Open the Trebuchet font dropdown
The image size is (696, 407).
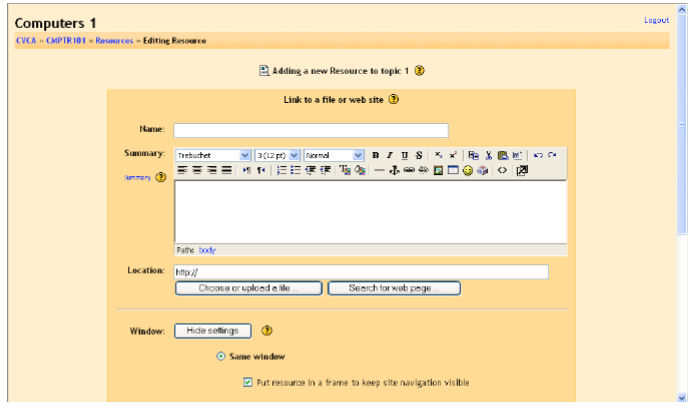coord(213,155)
